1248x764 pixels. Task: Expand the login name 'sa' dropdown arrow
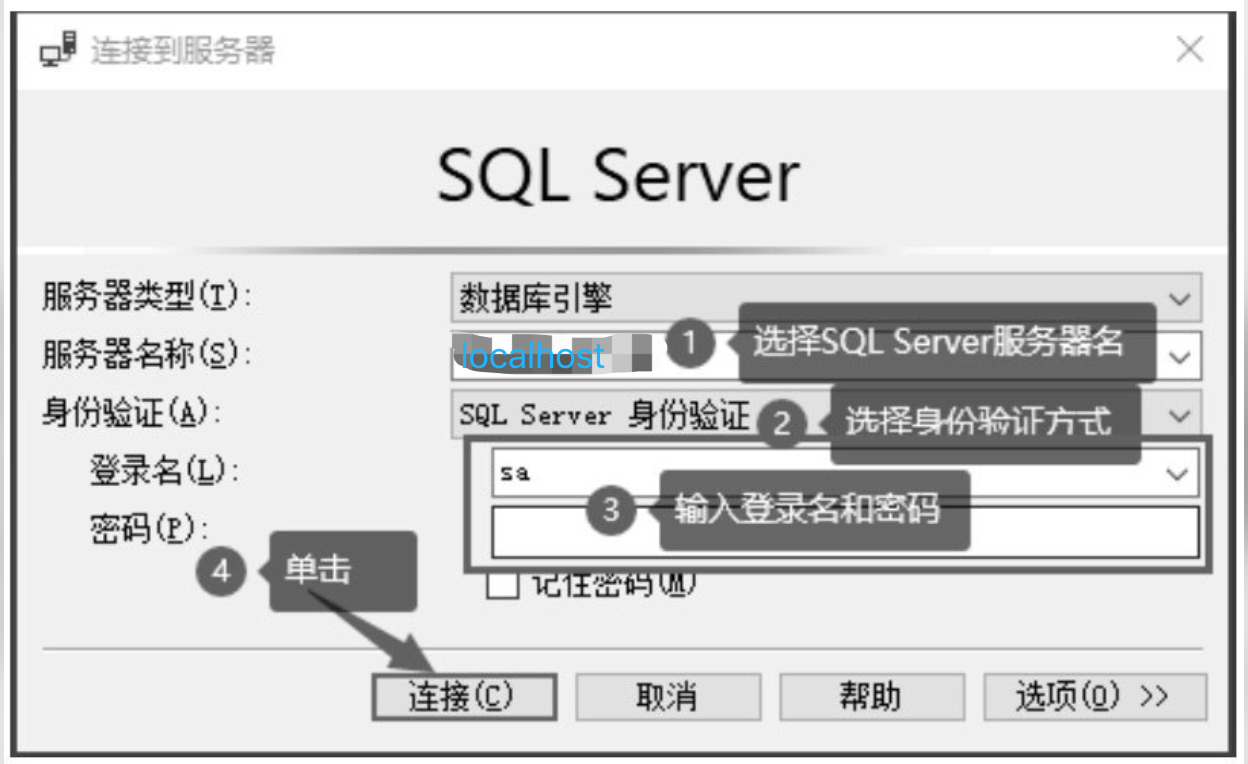[1178, 474]
